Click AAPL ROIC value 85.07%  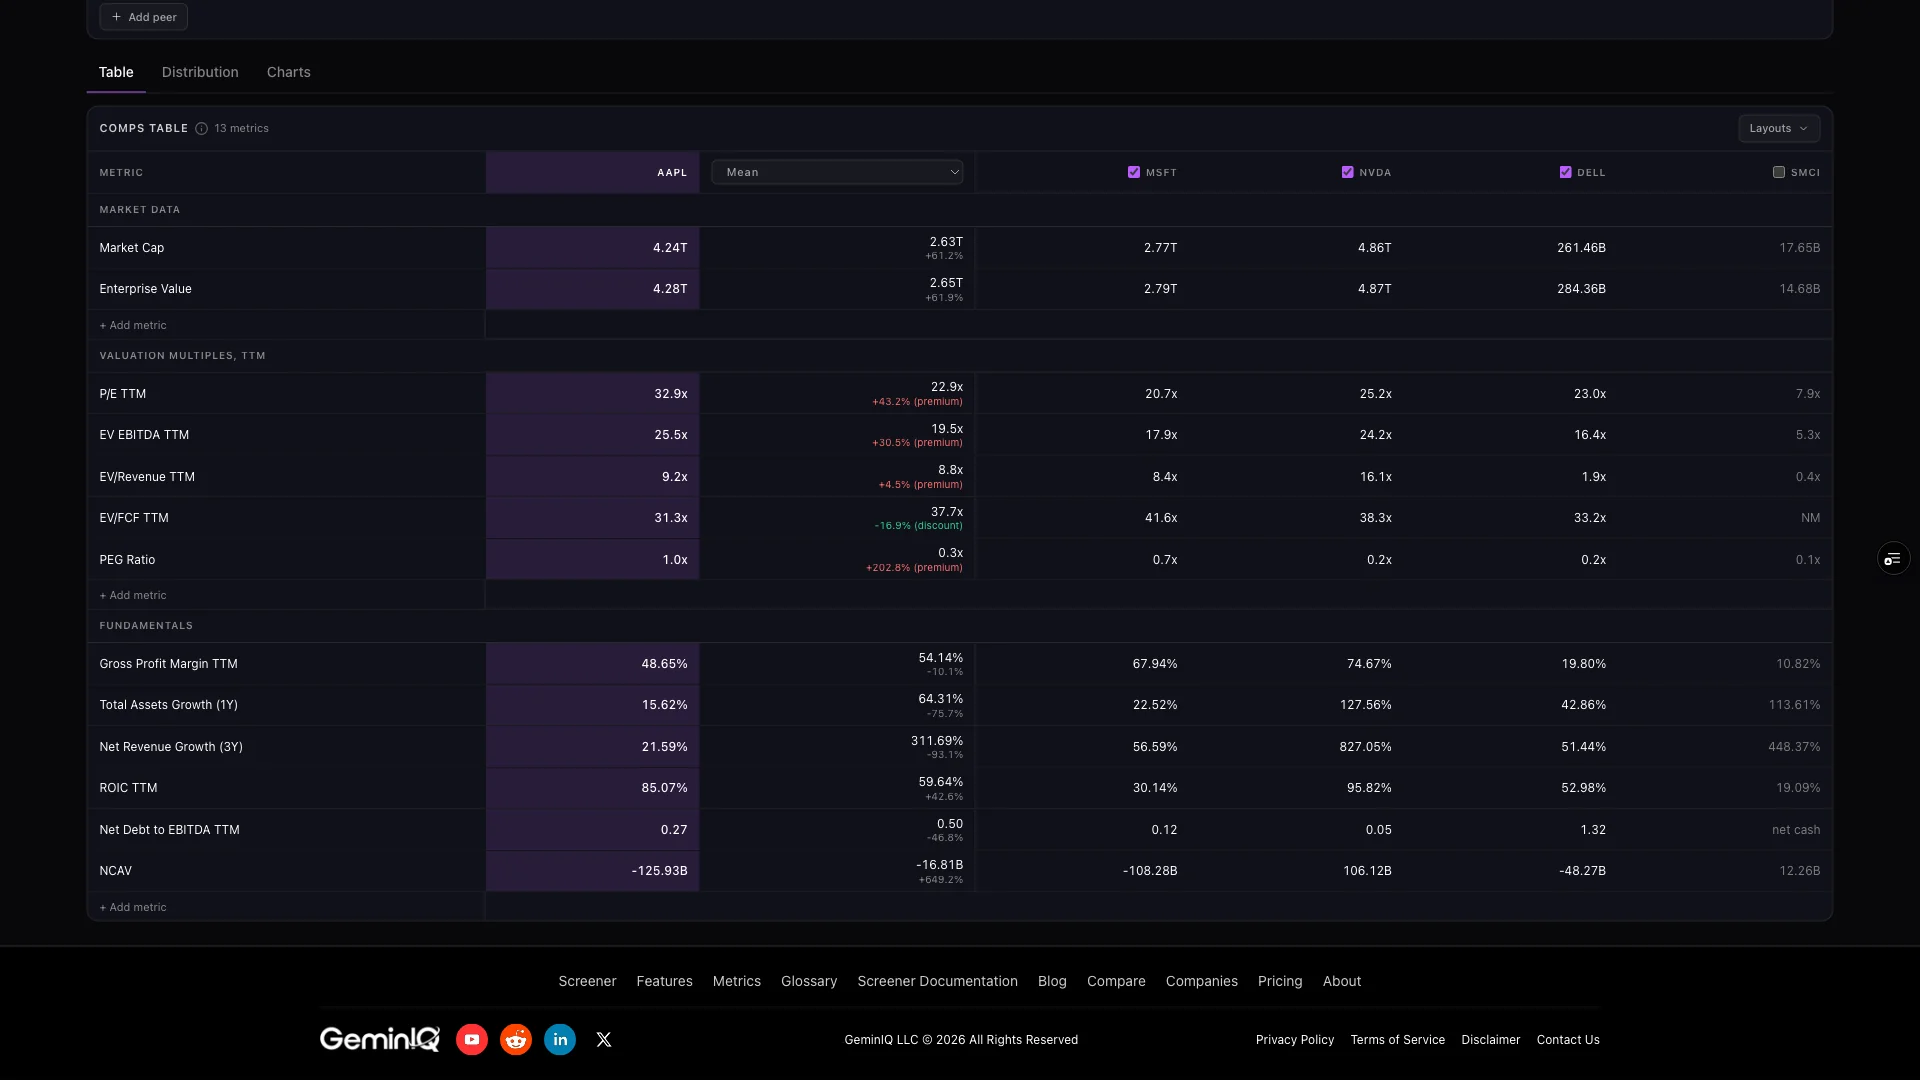click(664, 788)
